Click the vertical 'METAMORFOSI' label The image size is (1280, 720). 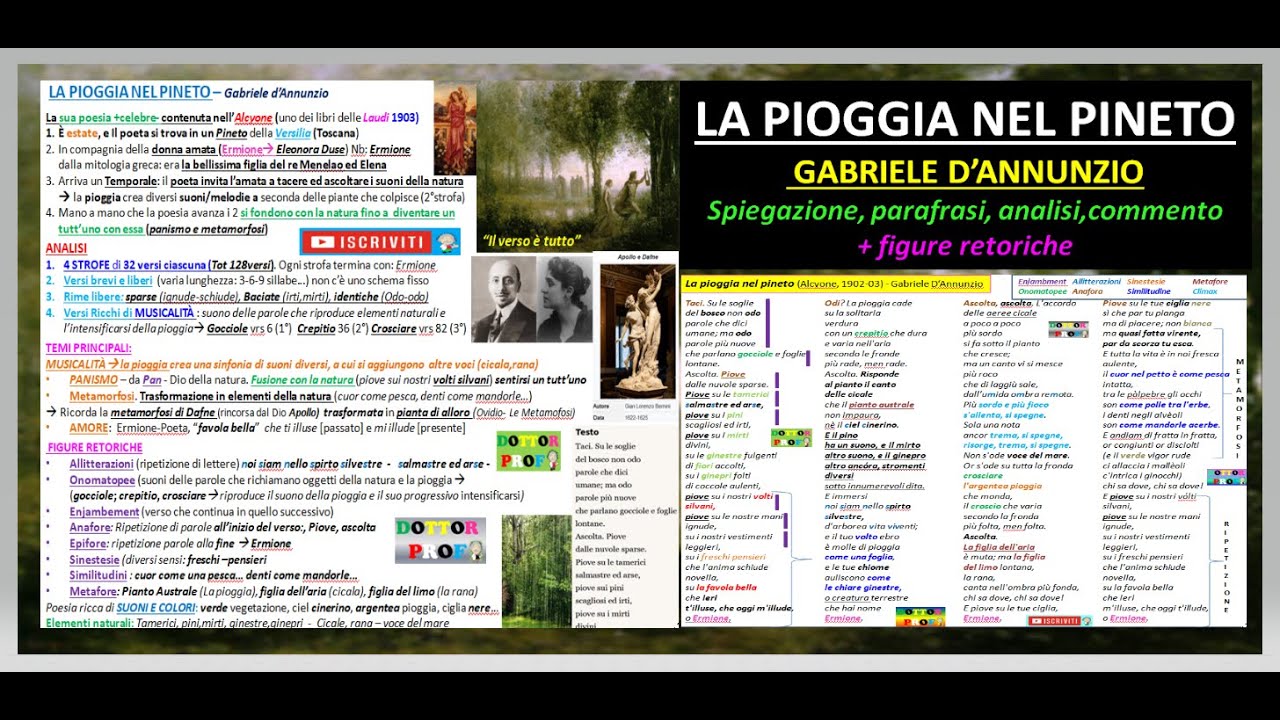pyautogui.click(x=1238, y=407)
